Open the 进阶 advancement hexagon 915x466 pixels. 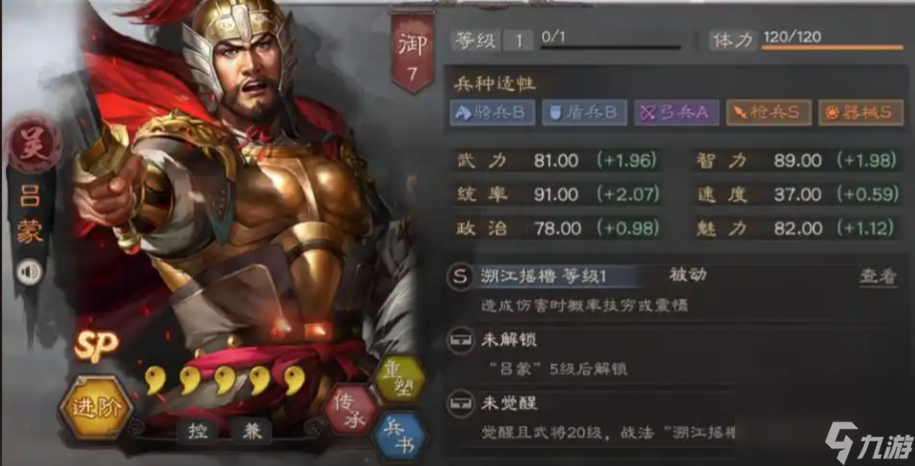[97, 407]
